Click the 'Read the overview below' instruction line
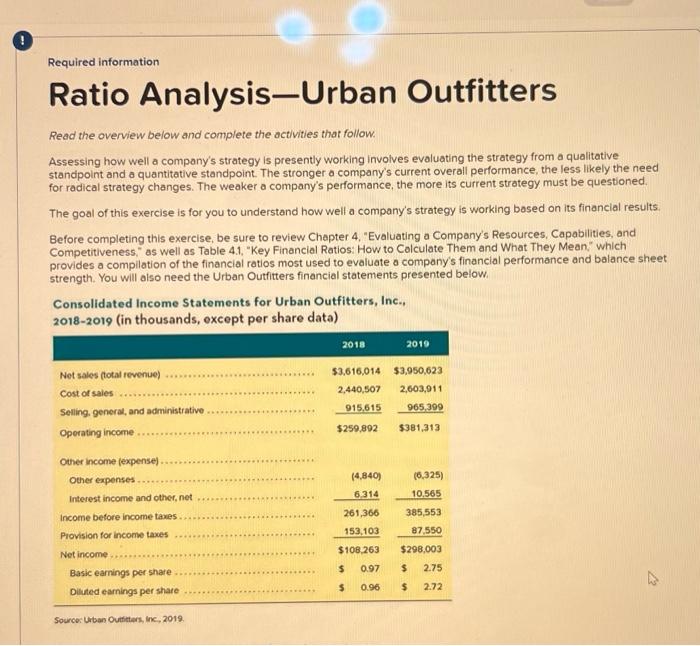700x646 pixels. click(x=212, y=134)
